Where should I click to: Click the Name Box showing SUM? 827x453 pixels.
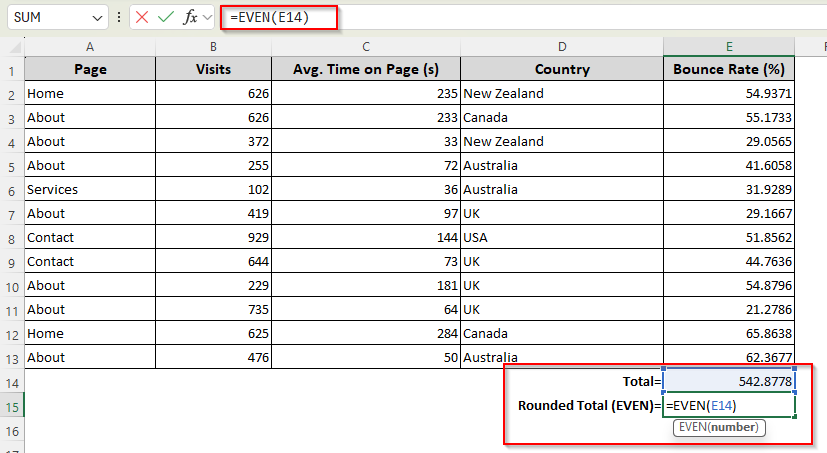pyautogui.click(x=57, y=17)
